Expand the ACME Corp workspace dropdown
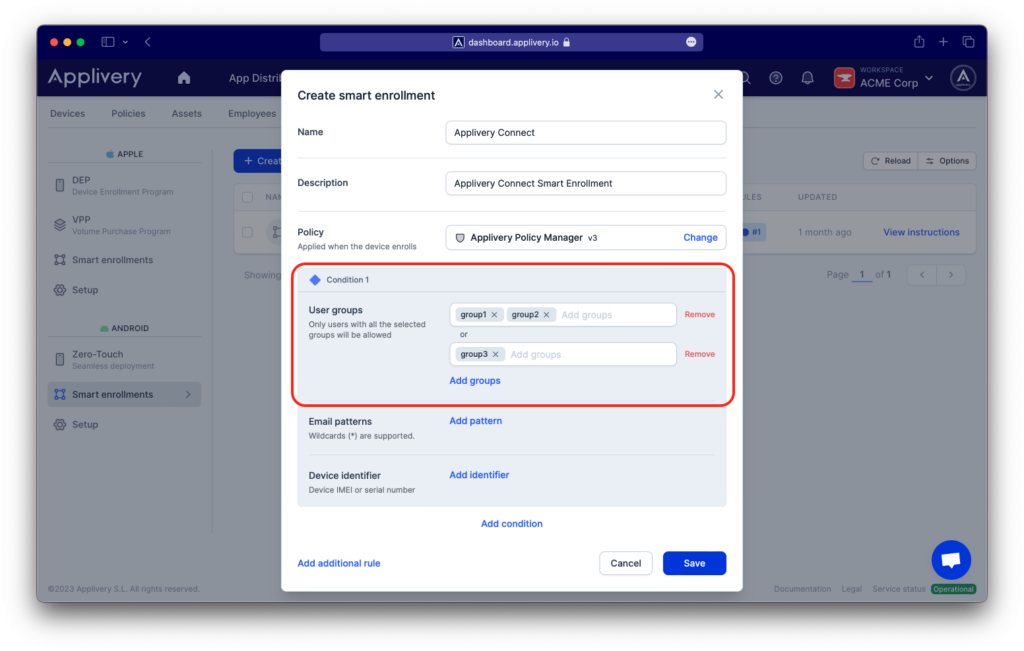1024x651 pixels. (x=929, y=78)
